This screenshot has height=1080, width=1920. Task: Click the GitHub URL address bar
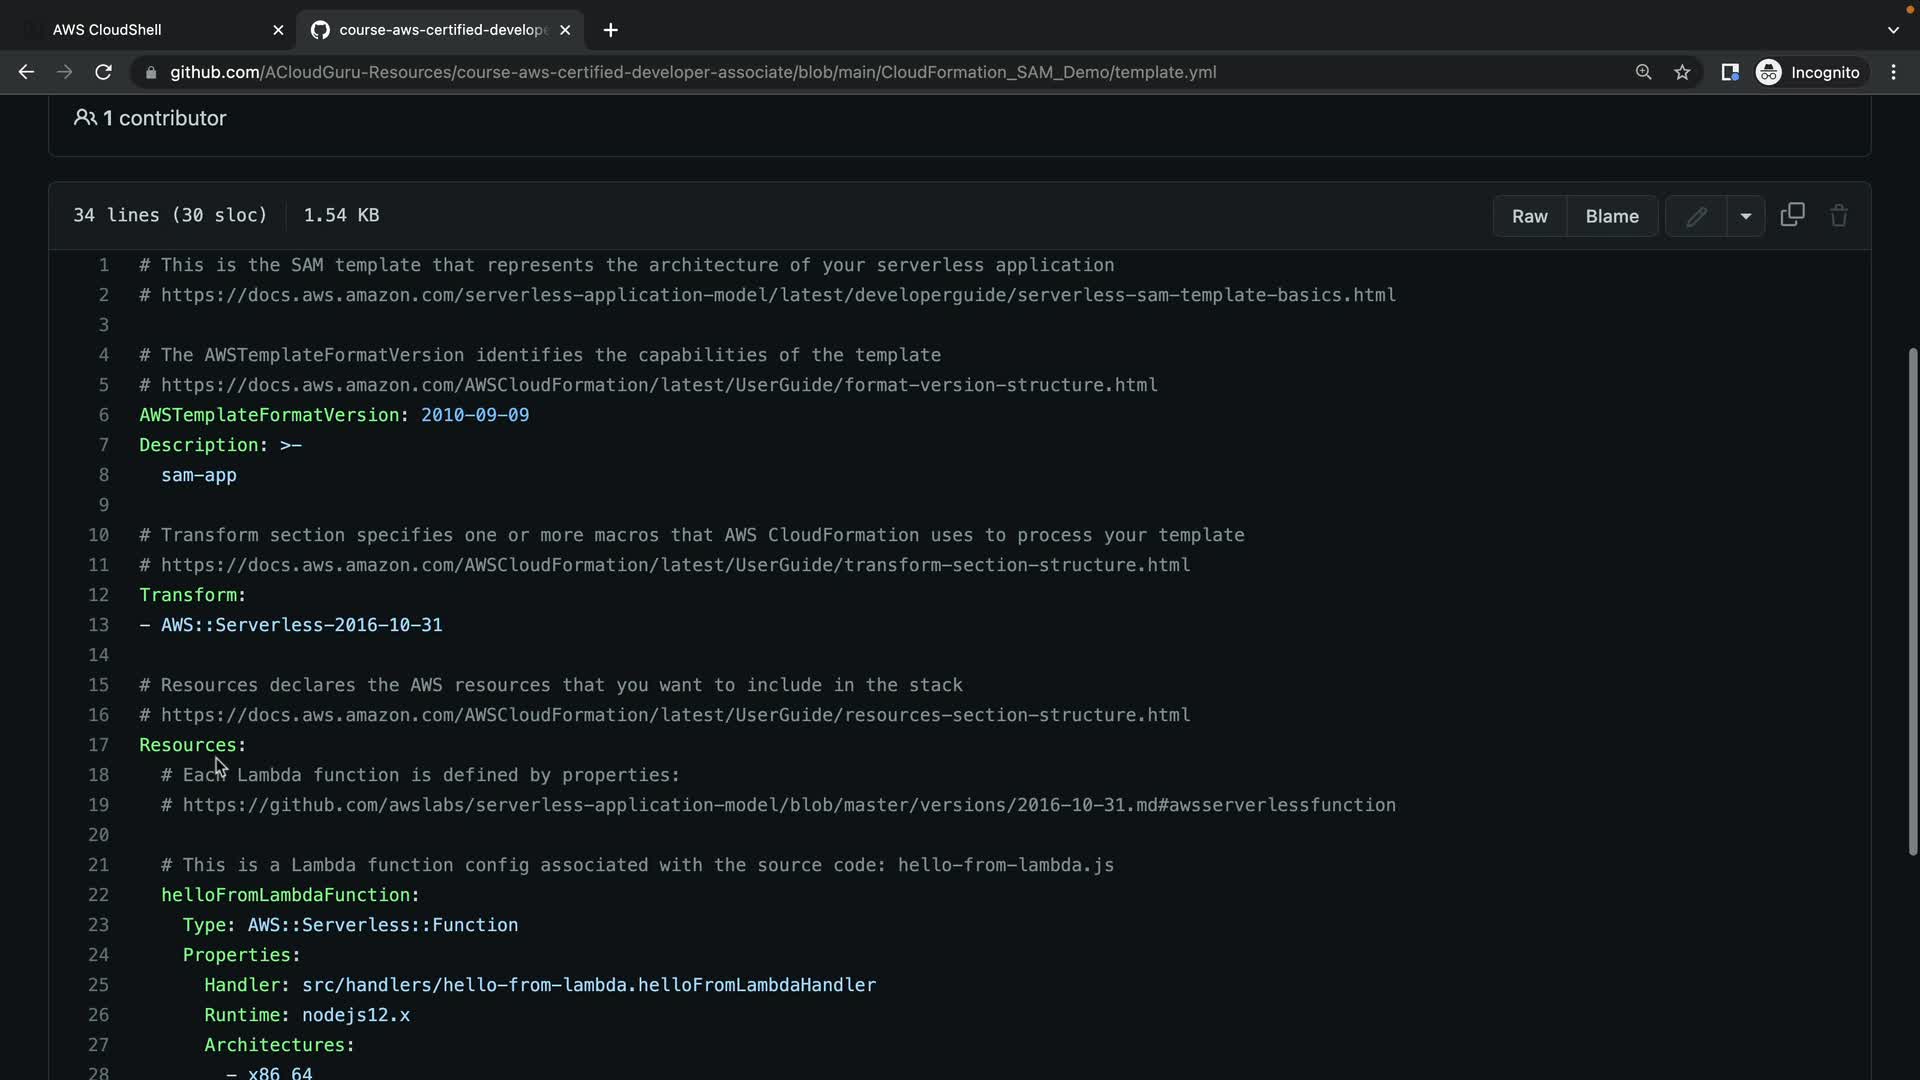(692, 72)
